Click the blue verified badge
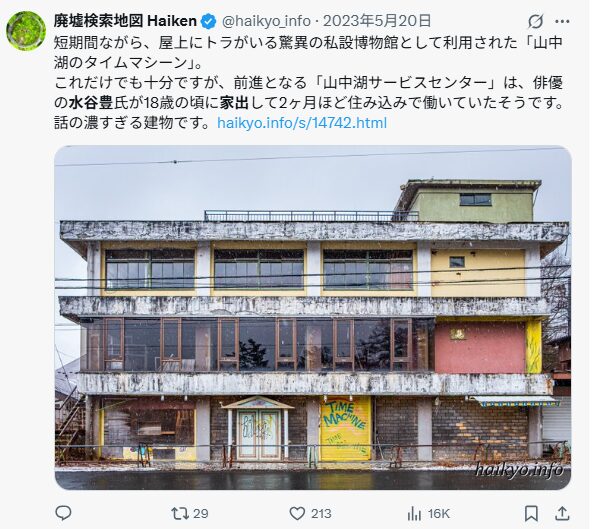 pos(208,21)
